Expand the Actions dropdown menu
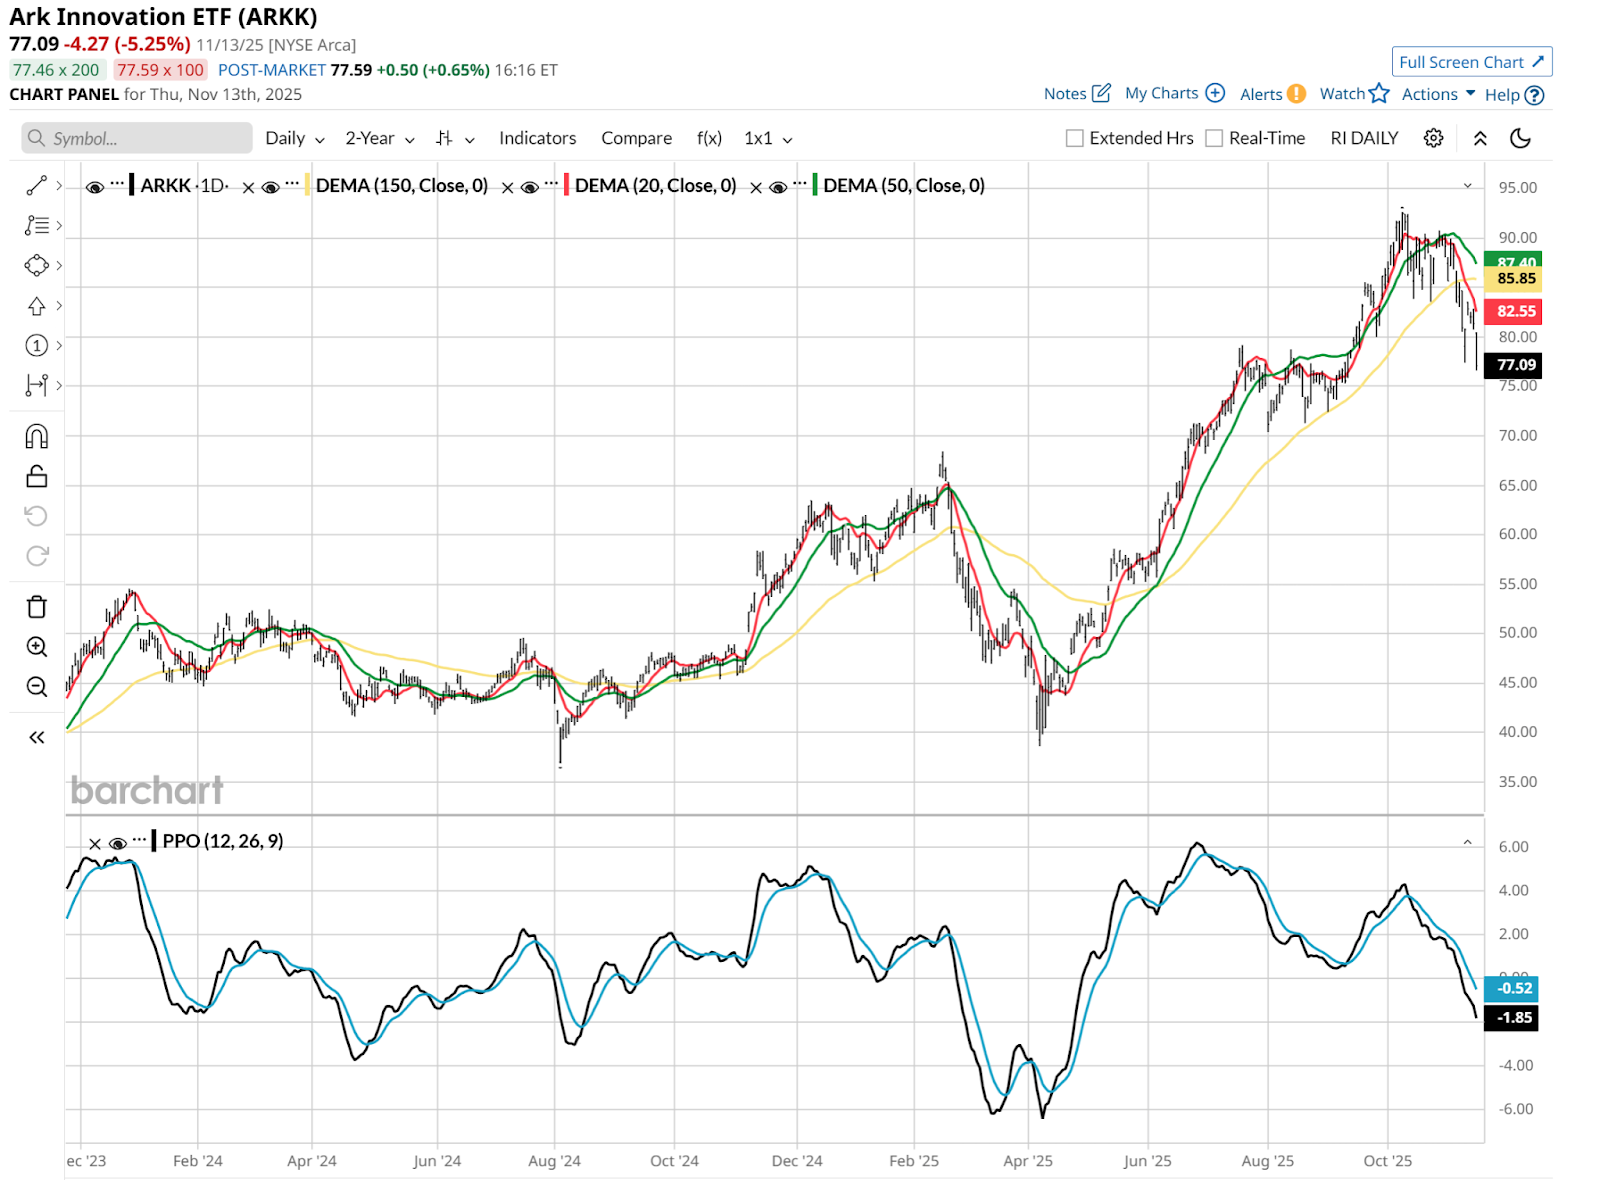 tap(1438, 94)
